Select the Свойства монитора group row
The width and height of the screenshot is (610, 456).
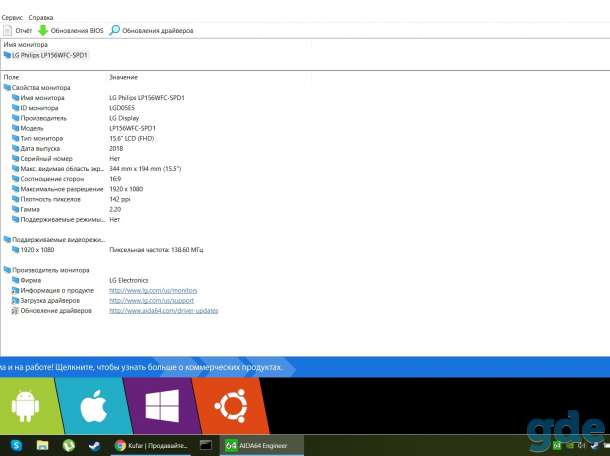tap(37, 88)
